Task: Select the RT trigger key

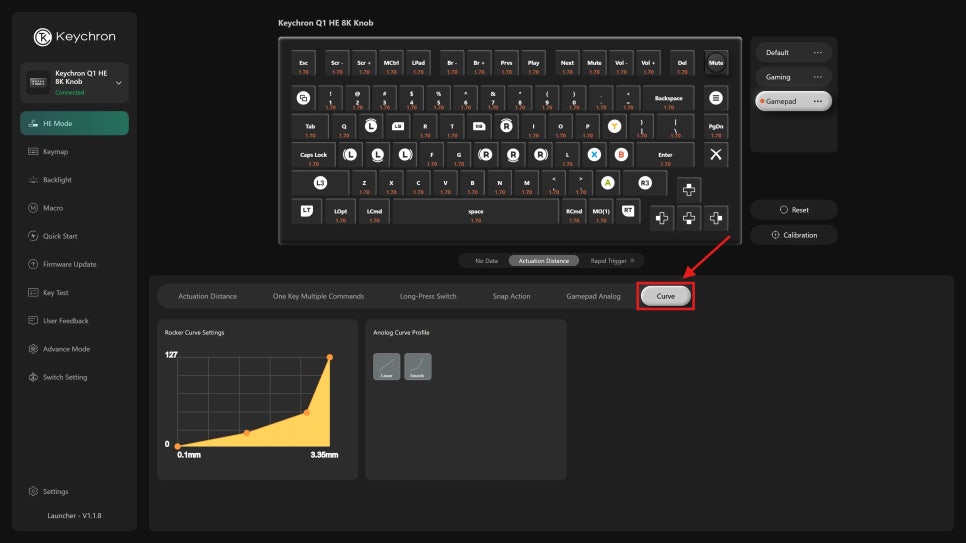Action: point(628,211)
